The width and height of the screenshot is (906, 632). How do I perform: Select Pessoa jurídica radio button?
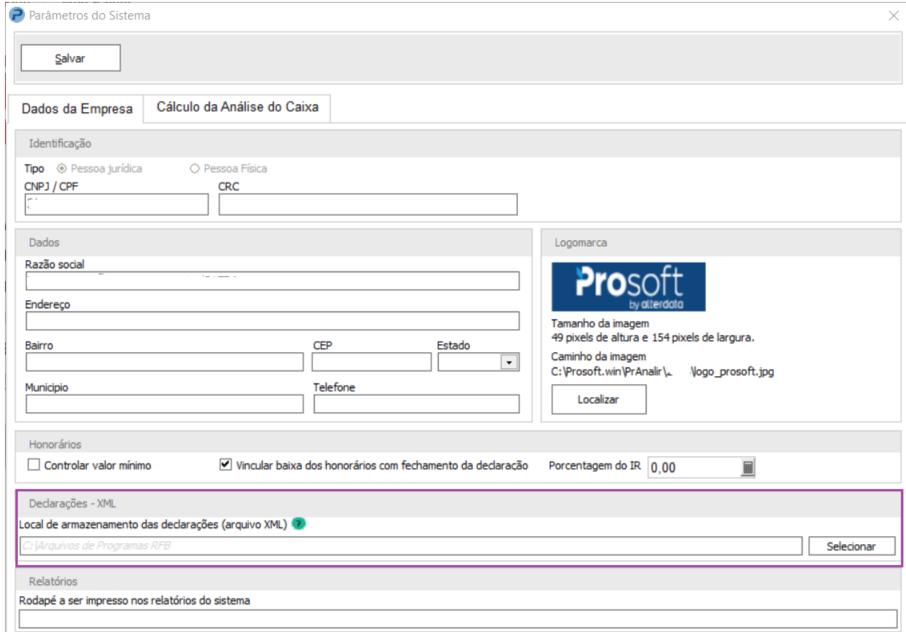click(62, 169)
